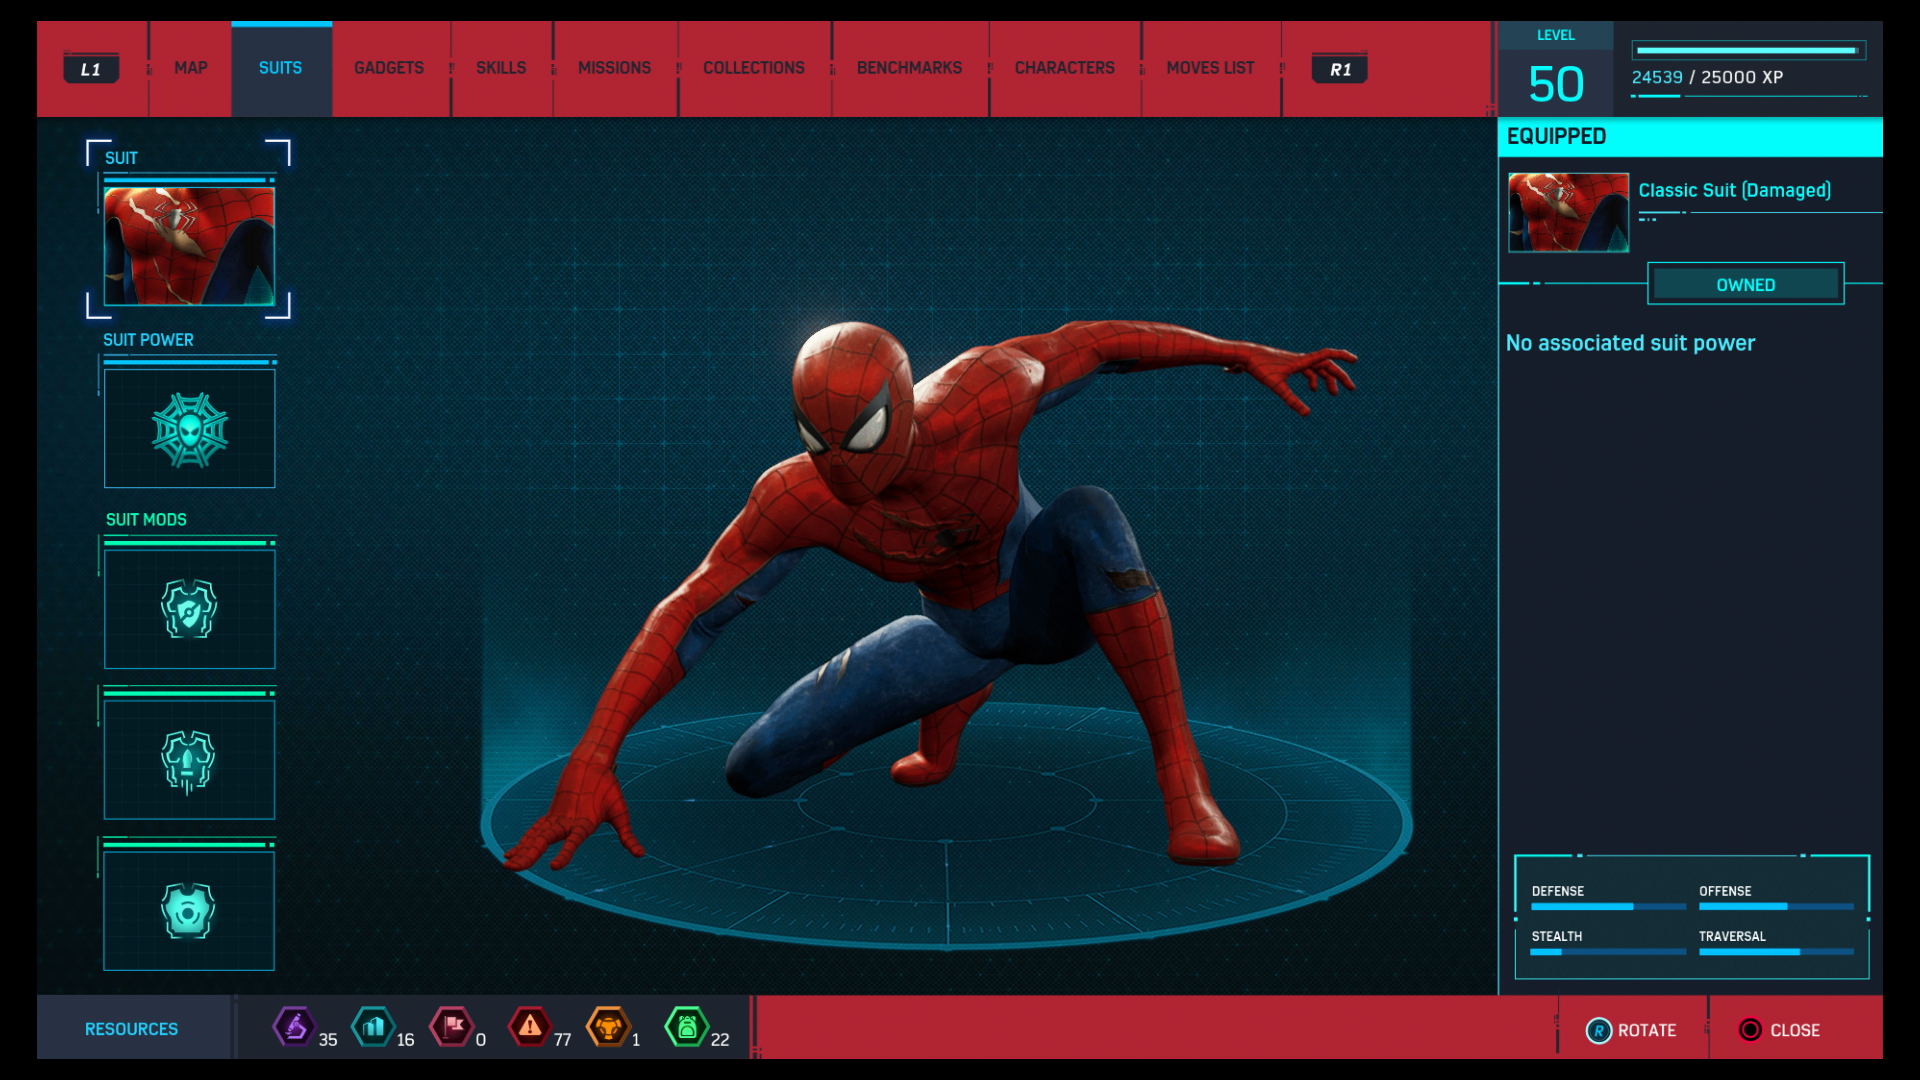Click the XP progress bar
Image resolution: width=1920 pixels, height=1080 pixels.
point(1748,49)
